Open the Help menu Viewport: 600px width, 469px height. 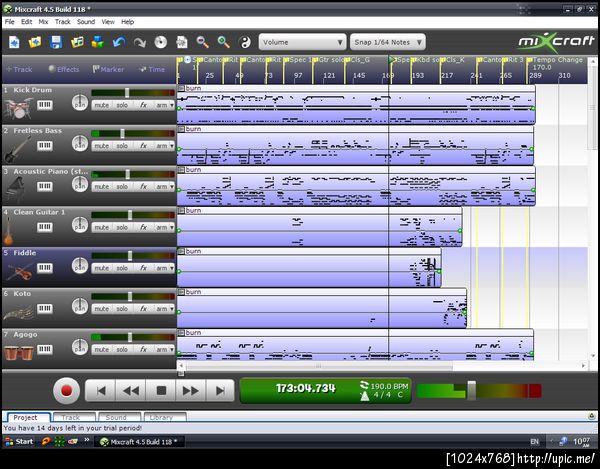127,22
